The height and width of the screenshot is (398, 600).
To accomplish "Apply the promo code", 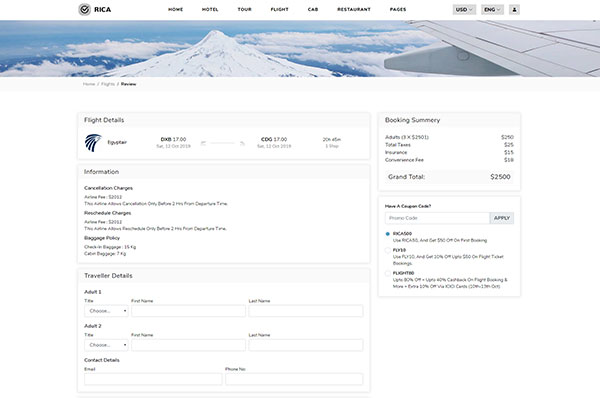I will [502, 218].
